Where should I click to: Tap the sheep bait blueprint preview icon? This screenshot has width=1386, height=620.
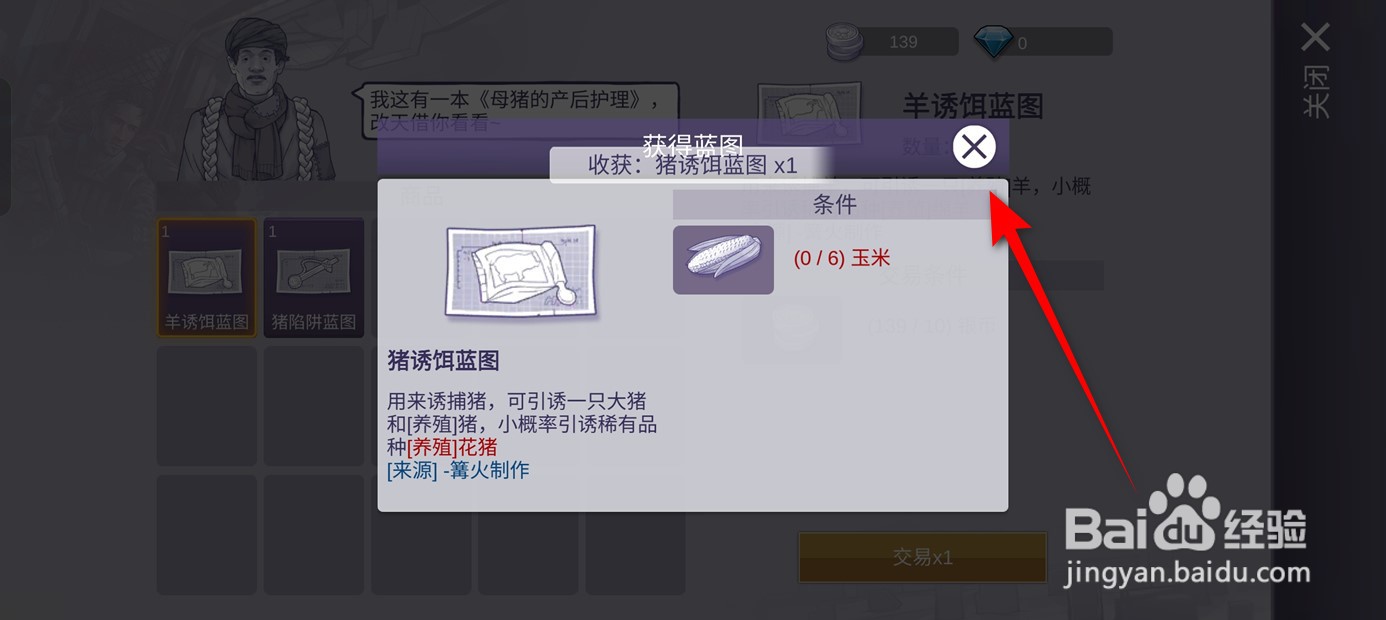coord(809,113)
